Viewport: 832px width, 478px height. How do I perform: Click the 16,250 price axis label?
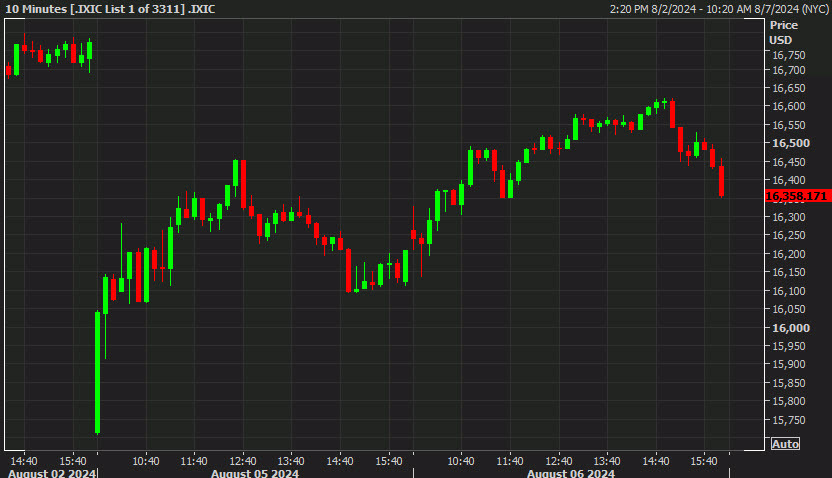[788, 235]
